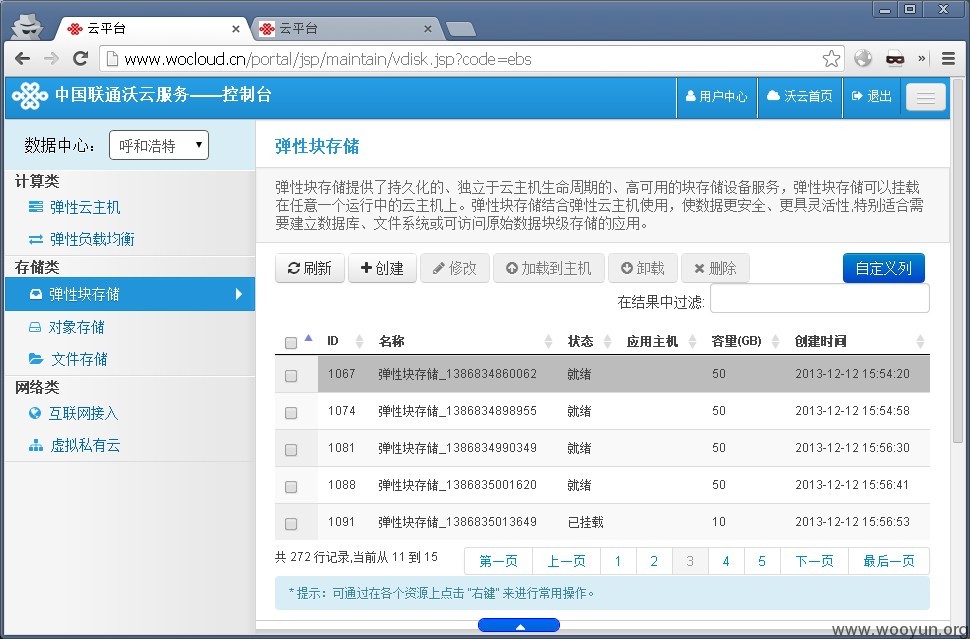
Task: Go to page 5 in pagination
Action: click(762, 560)
